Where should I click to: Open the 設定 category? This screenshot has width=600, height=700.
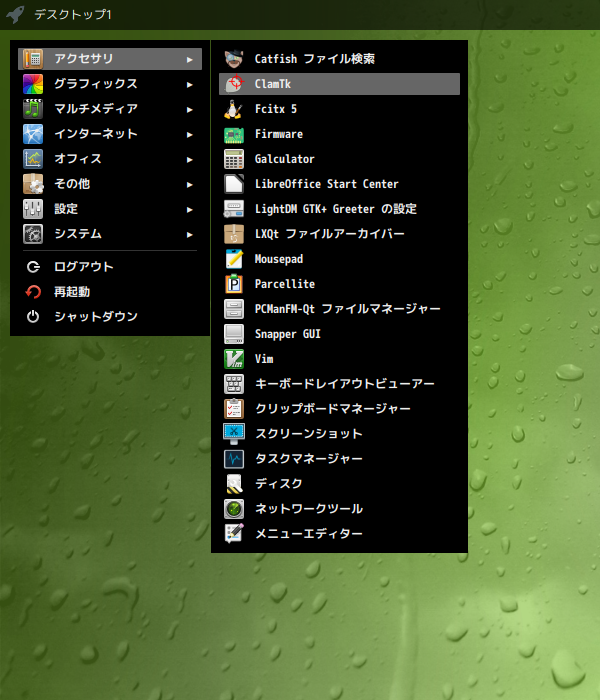tap(110, 209)
